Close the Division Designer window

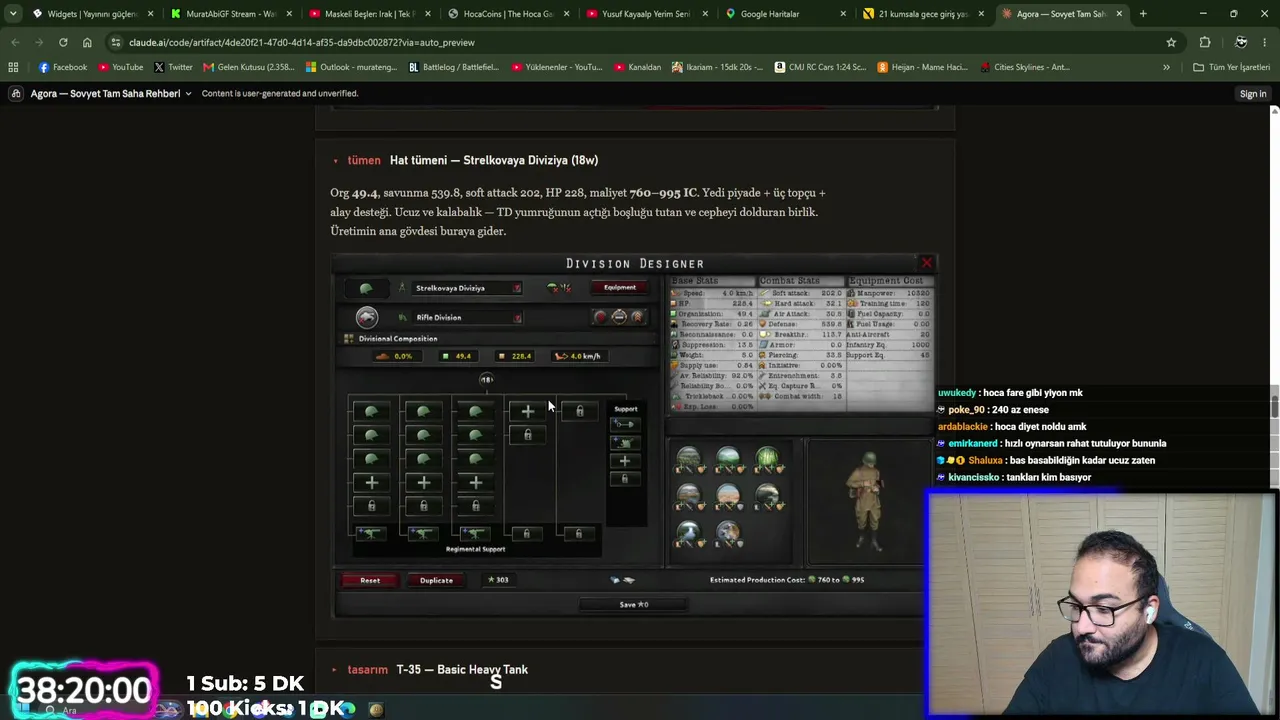coord(926,263)
